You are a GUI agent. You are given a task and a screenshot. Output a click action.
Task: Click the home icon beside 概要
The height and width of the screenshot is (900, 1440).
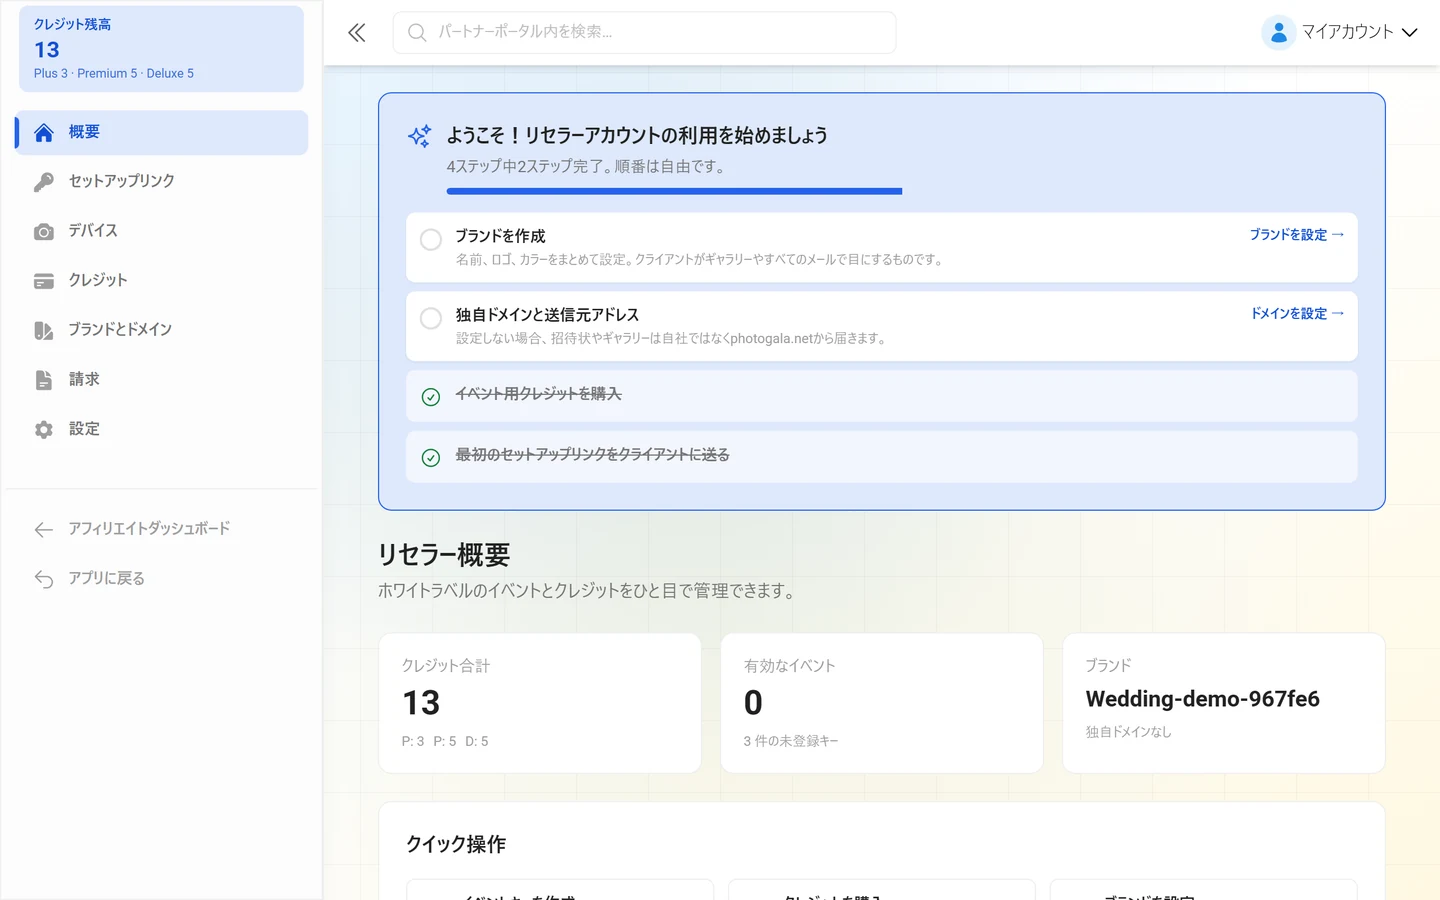tap(44, 133)
